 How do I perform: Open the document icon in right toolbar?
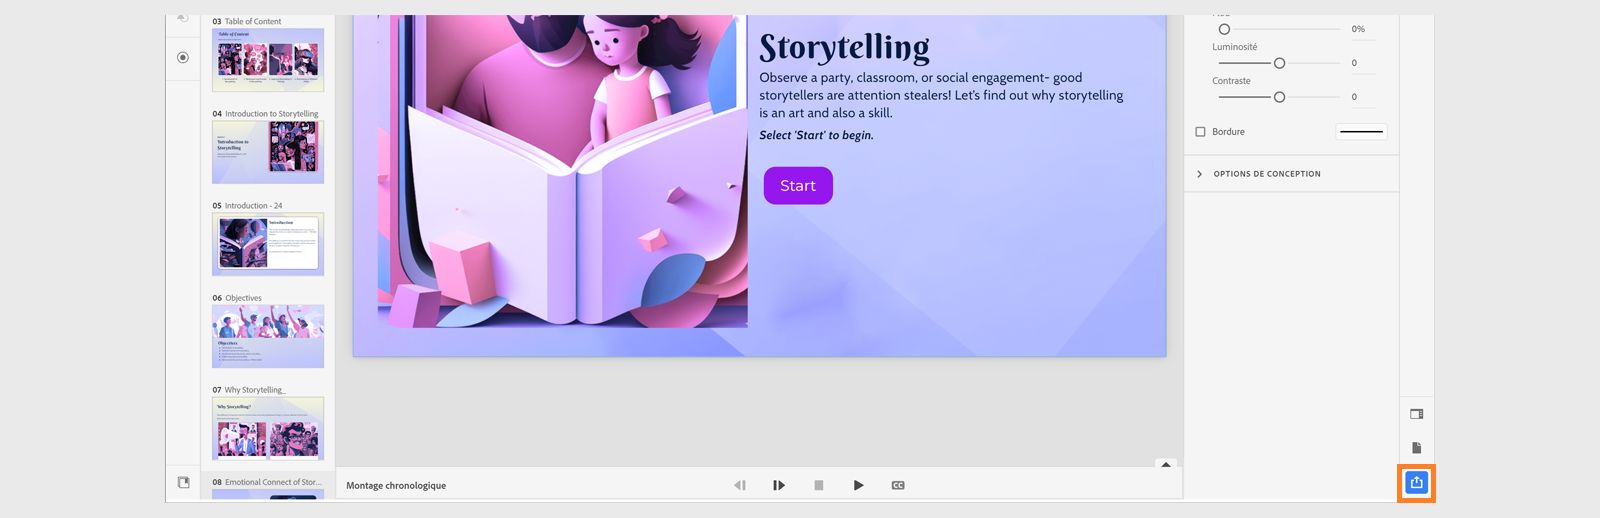pyautogui.click(x=1416, y=448)
